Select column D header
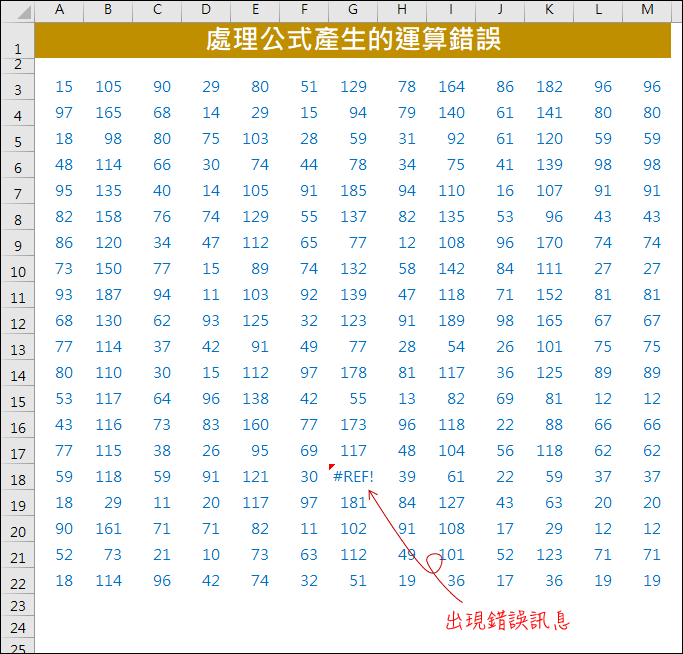683x654 pixels. [x=206, y=10]
